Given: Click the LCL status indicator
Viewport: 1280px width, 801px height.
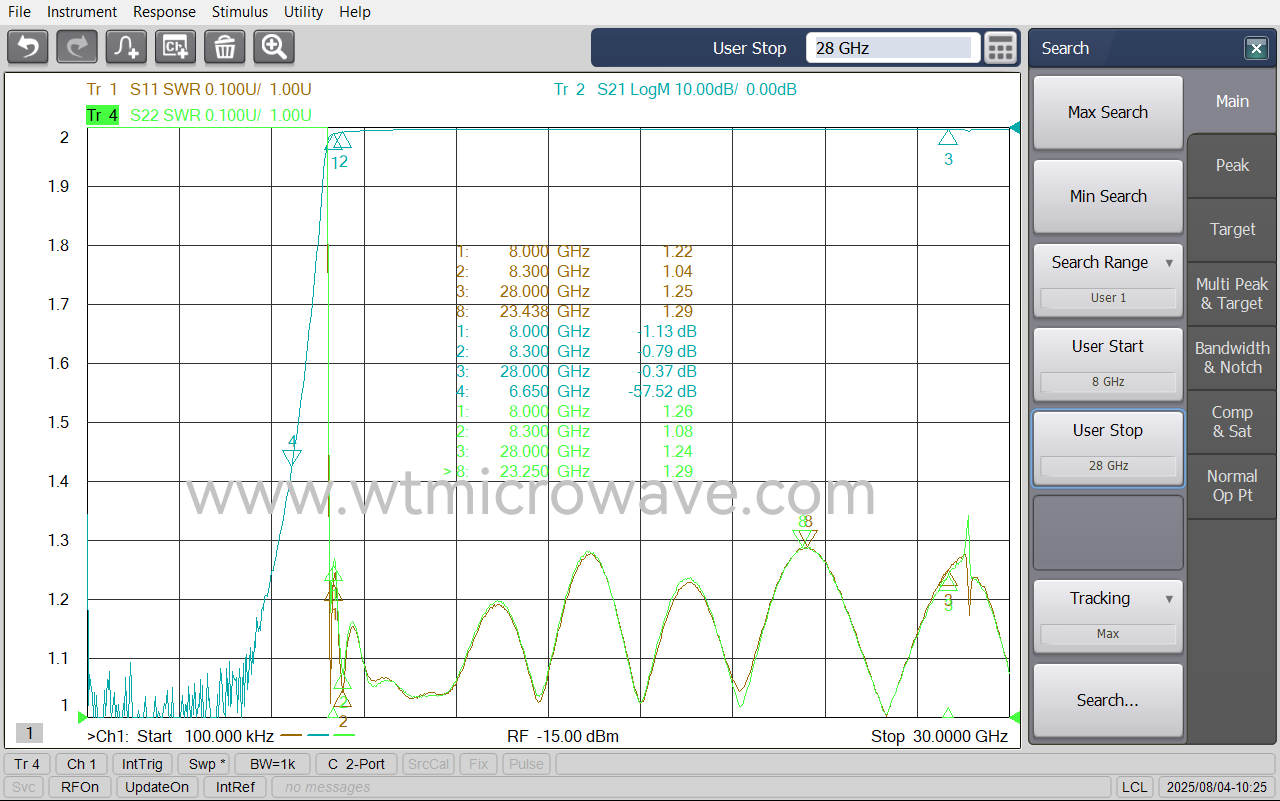Looking at the screenshot, I should pos(1134,787).
